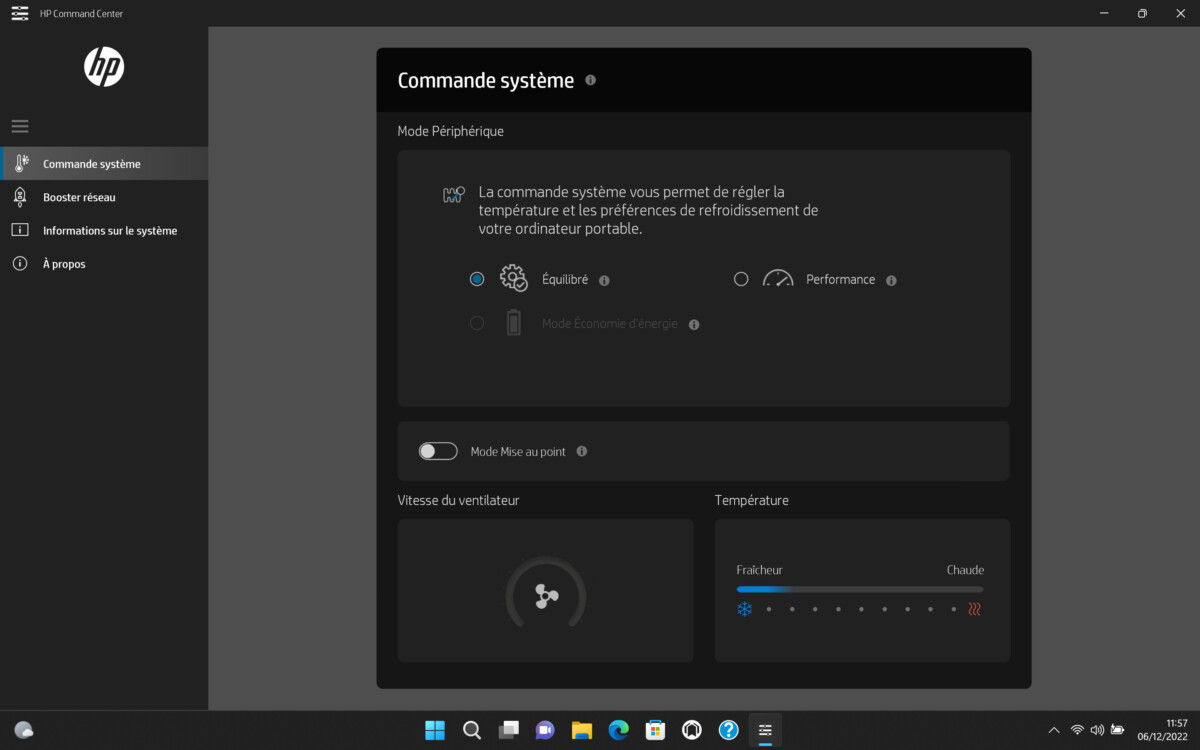Click the info icon beside Commande système title
The width and height of the screenshot is (1200, 750).
590,80
